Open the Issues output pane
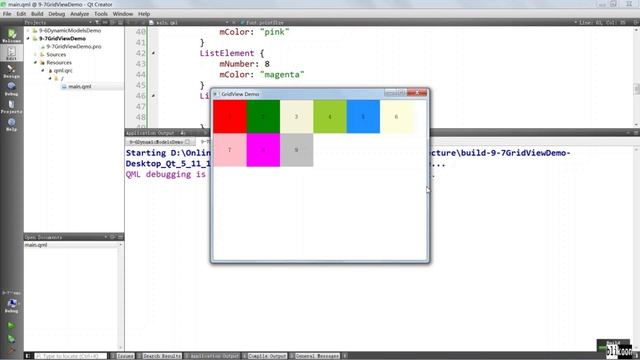The image size is (640, 360). point(122,356)
